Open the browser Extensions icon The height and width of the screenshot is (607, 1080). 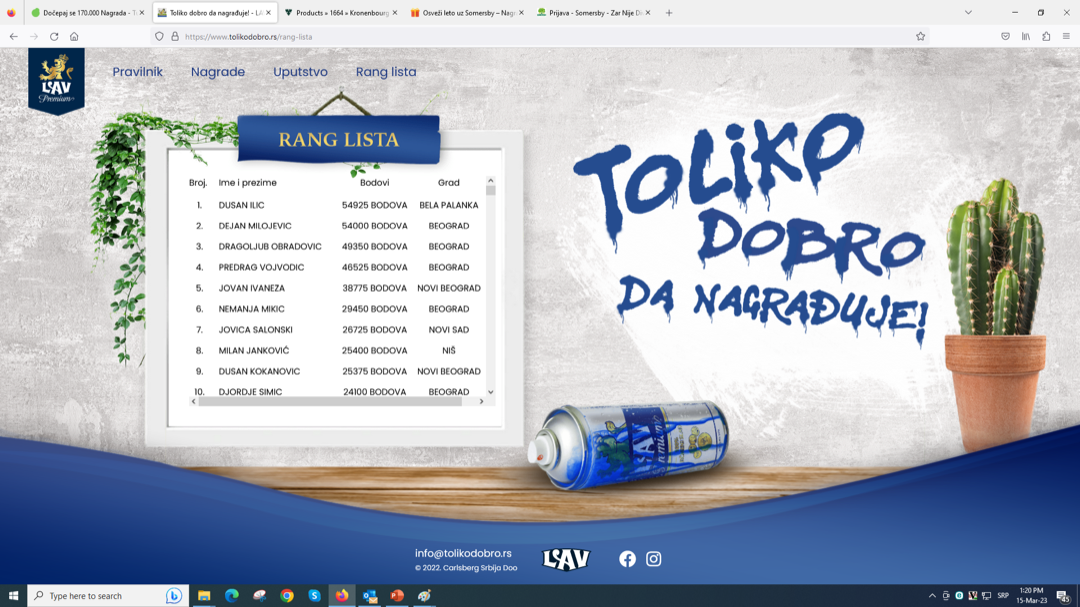pos(1046,36)
